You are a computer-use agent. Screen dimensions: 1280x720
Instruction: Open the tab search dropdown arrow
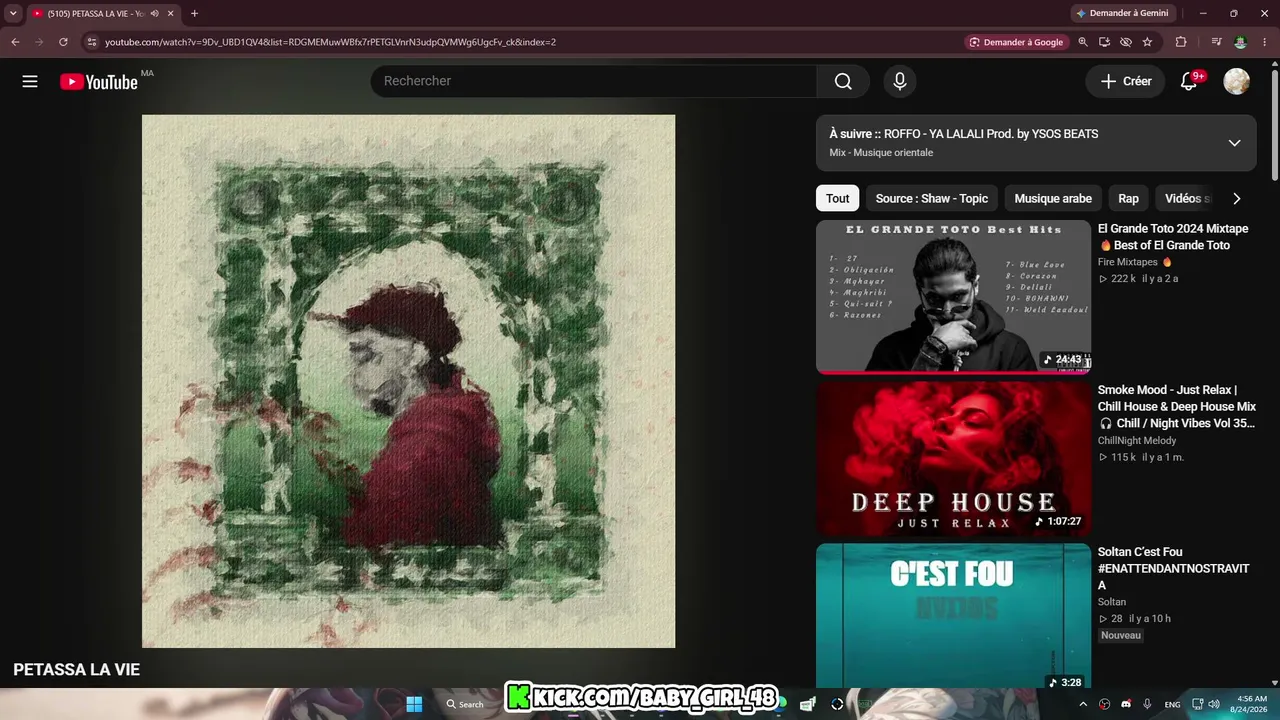[x=13, y=13]
